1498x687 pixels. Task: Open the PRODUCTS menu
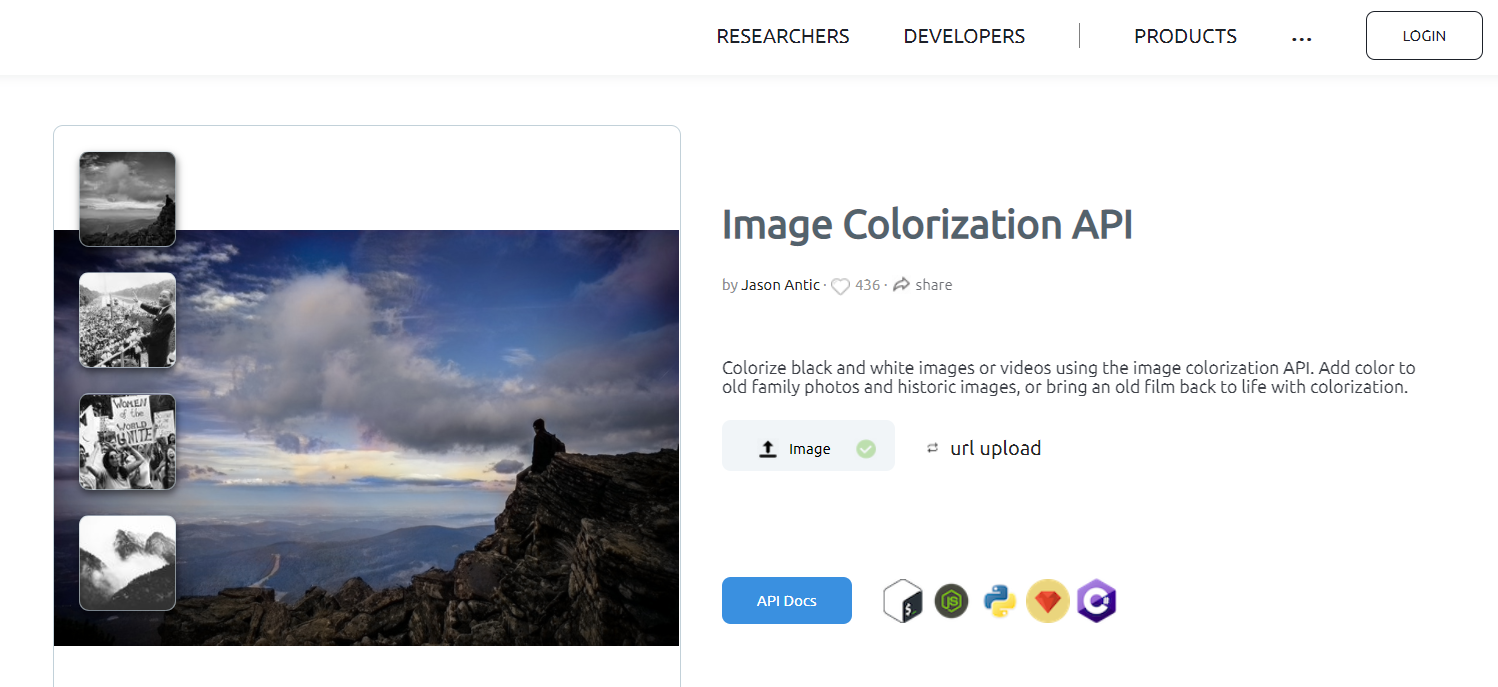click(1184, 35)
